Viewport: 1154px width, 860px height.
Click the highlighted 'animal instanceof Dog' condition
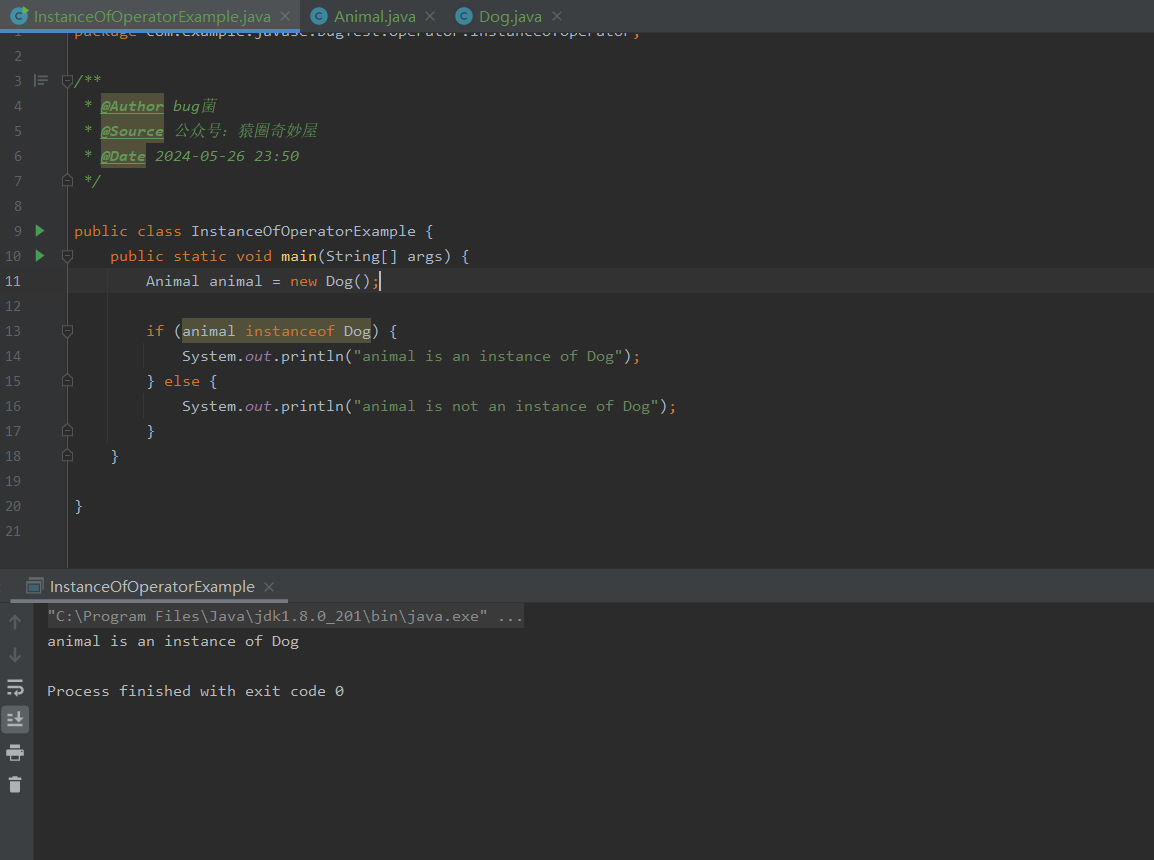276,331
